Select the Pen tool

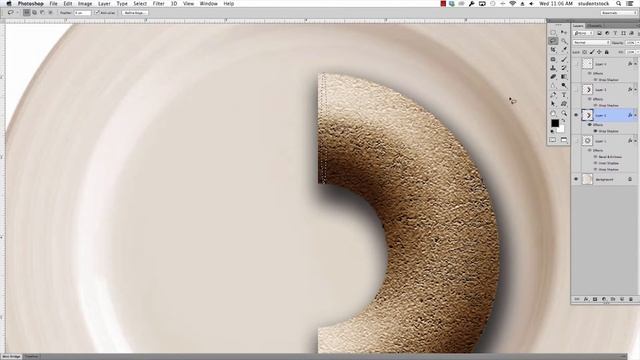pos(553,95)
